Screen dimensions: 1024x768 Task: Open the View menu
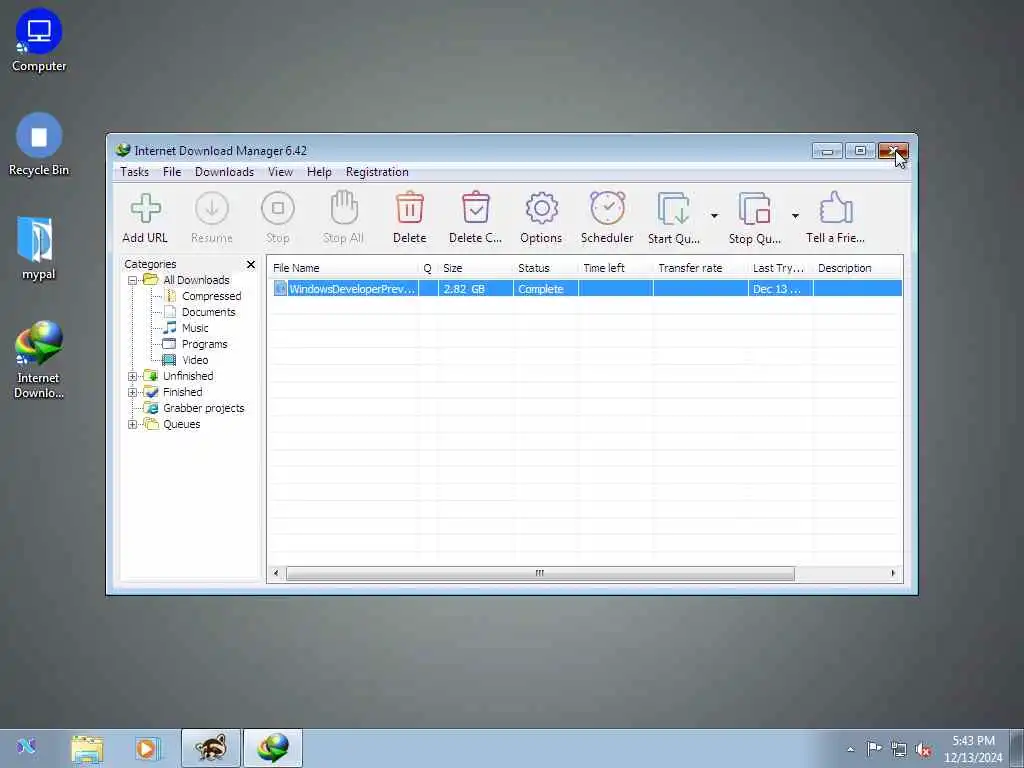point(280,172)
